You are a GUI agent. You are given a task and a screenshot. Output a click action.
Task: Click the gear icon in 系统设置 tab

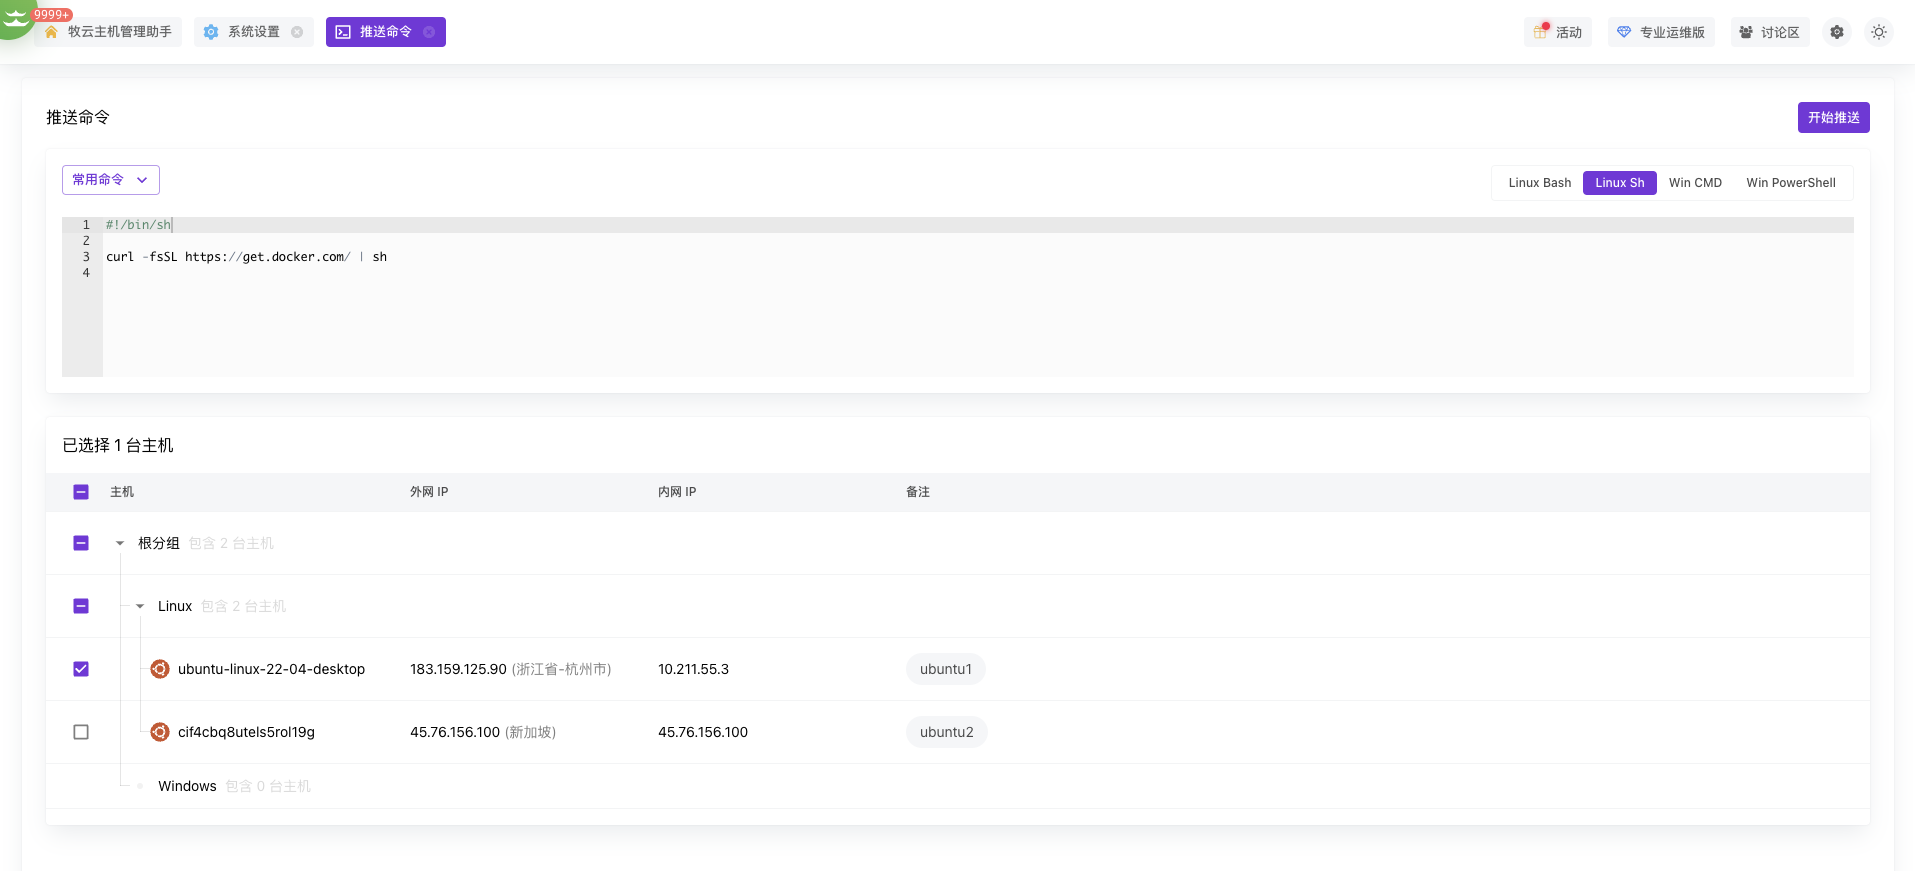pos(211,32)
